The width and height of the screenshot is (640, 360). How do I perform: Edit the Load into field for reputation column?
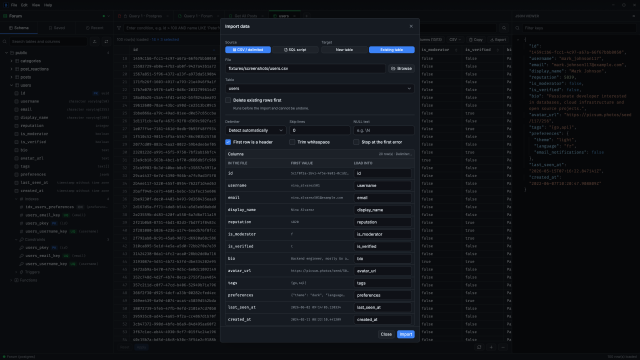pyautogui.click(x=382, y=222)
